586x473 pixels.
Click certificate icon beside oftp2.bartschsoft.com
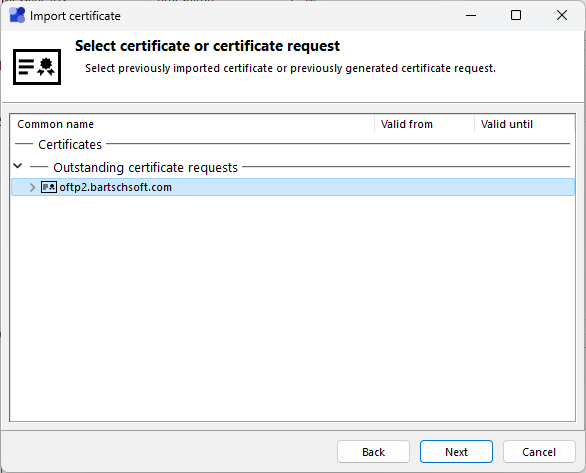click(x=49, y=187)
